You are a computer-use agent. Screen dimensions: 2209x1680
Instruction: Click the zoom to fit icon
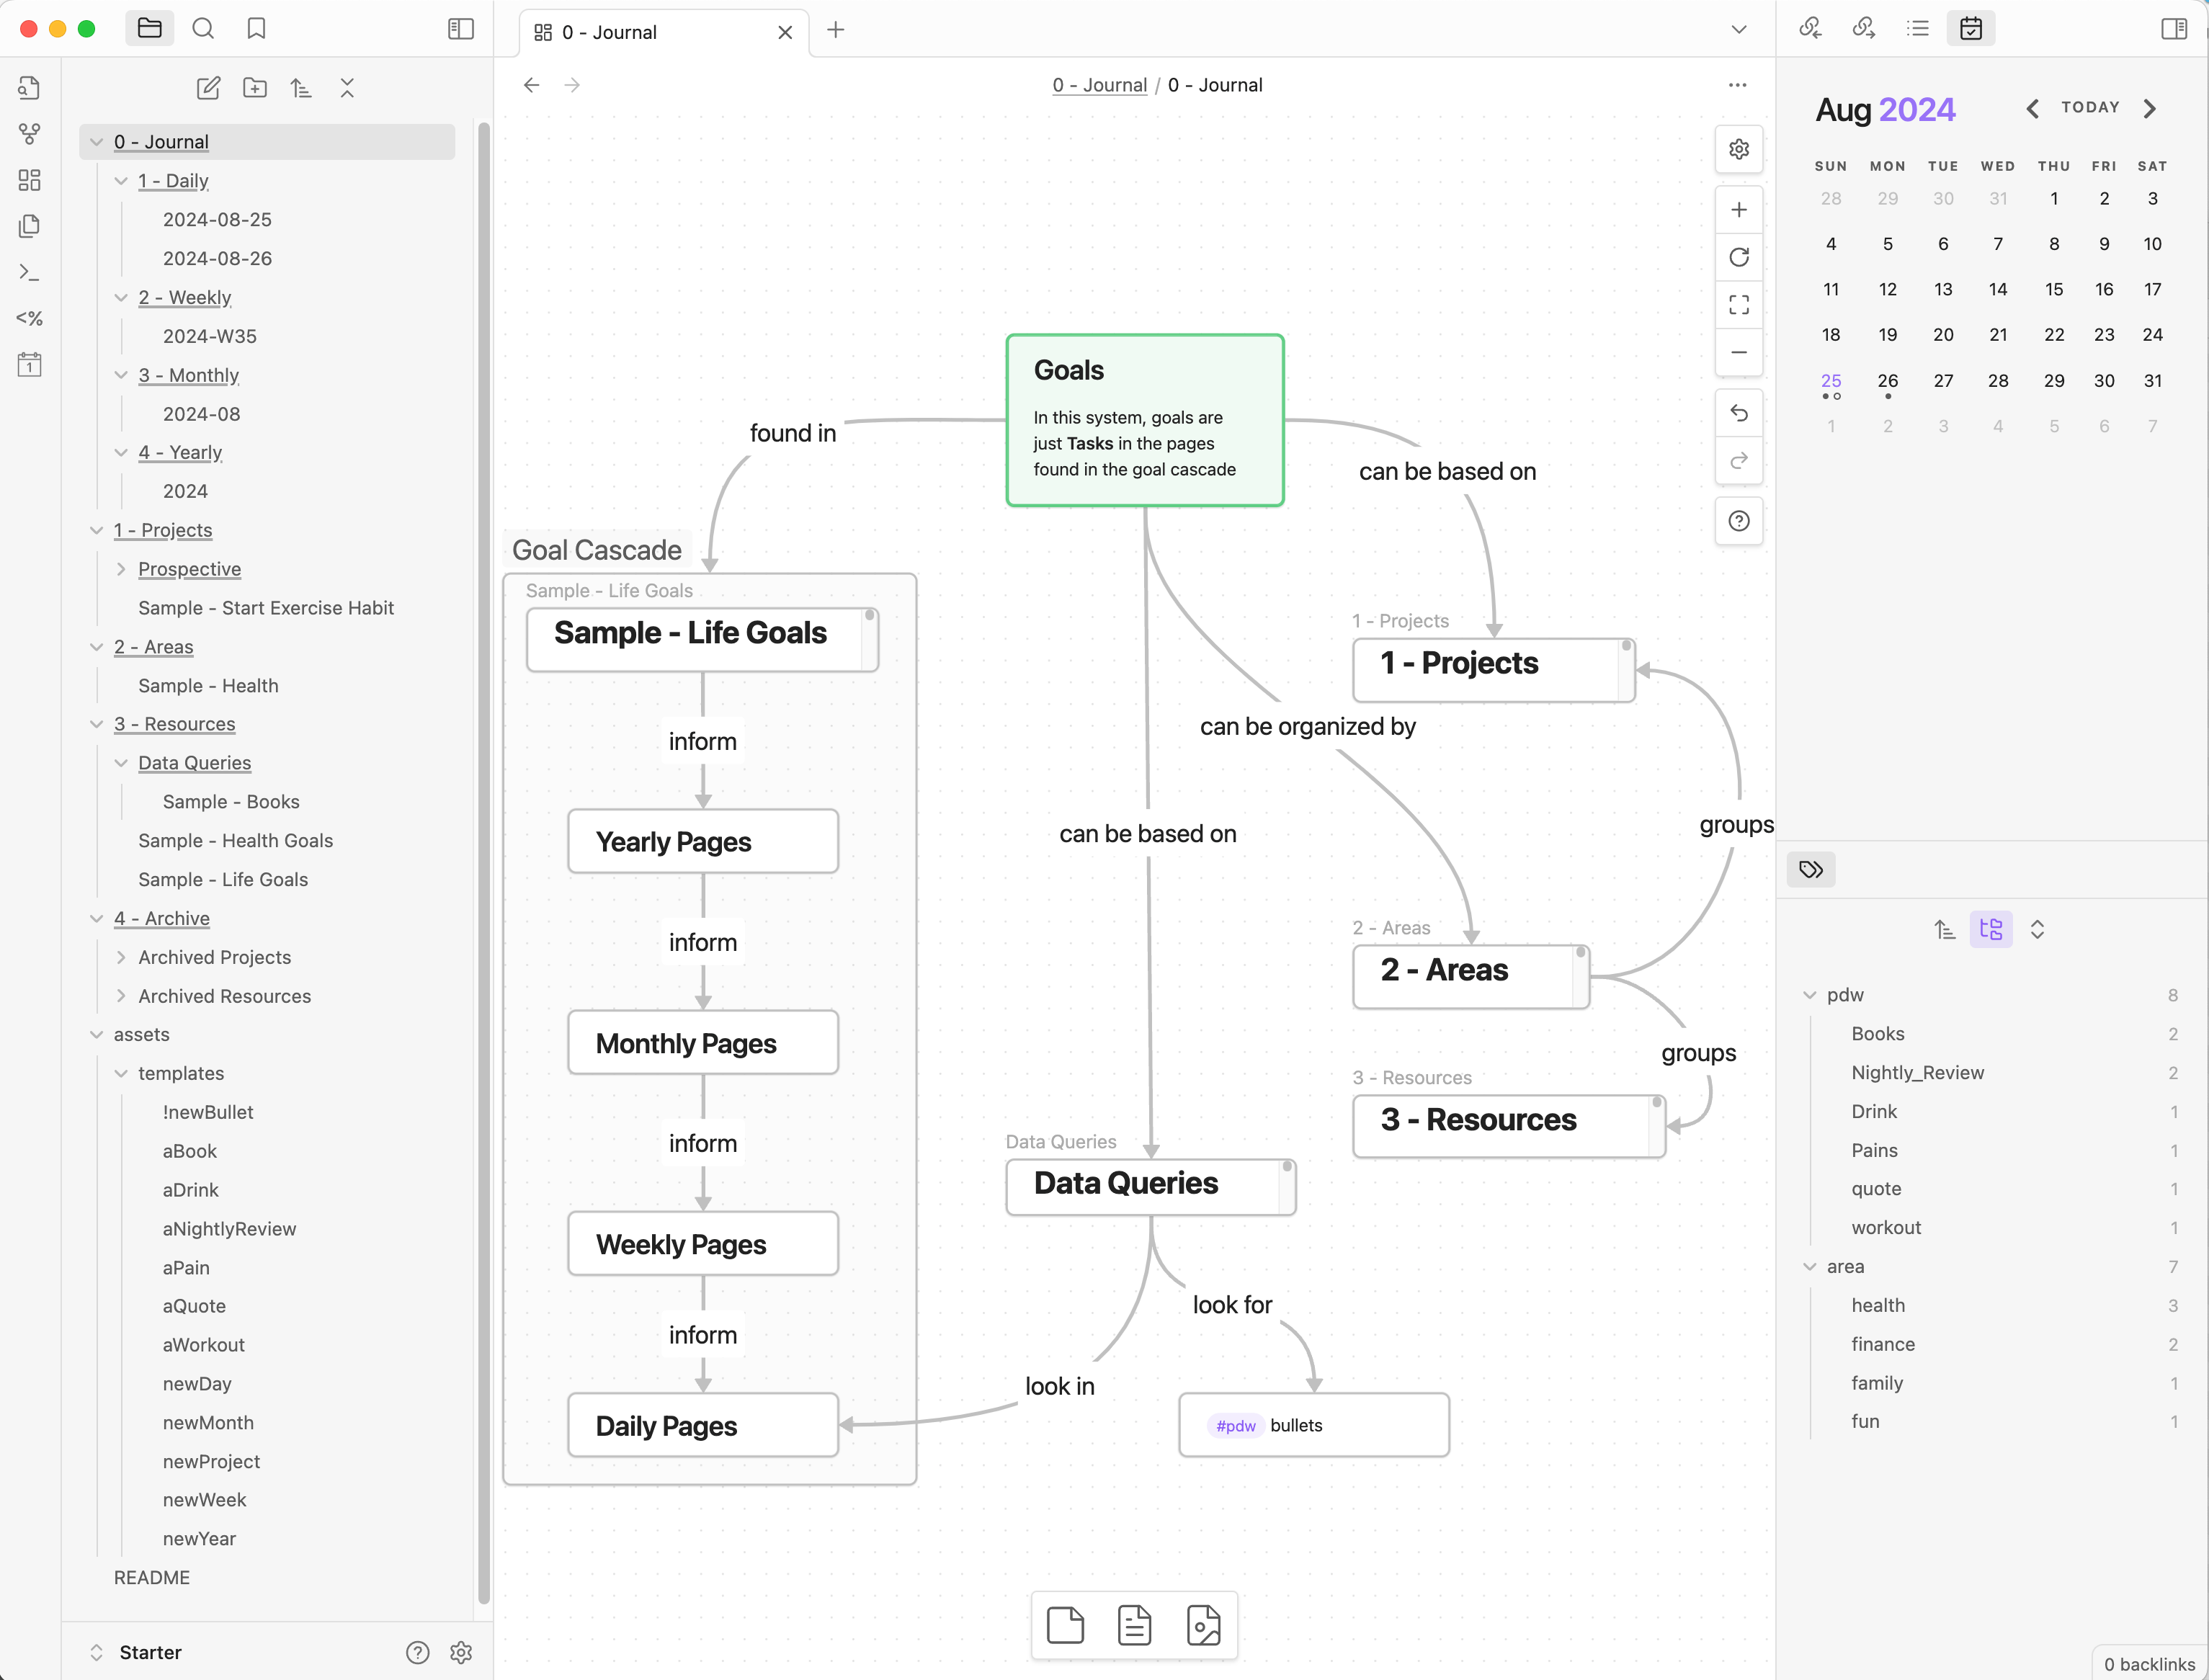[x=1738, y=304]
